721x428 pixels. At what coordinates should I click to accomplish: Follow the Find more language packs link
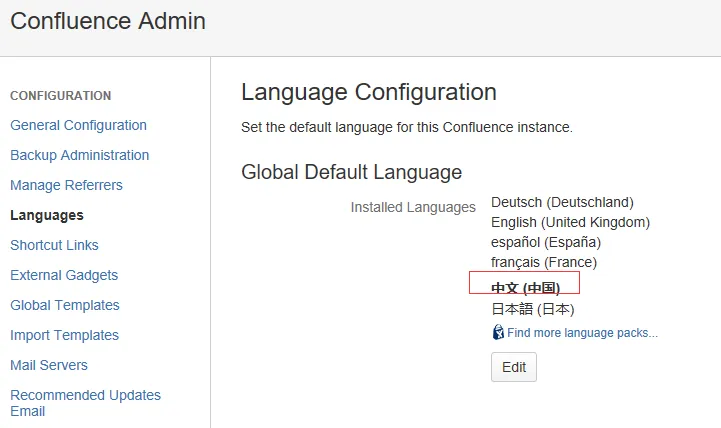(582, 332)
